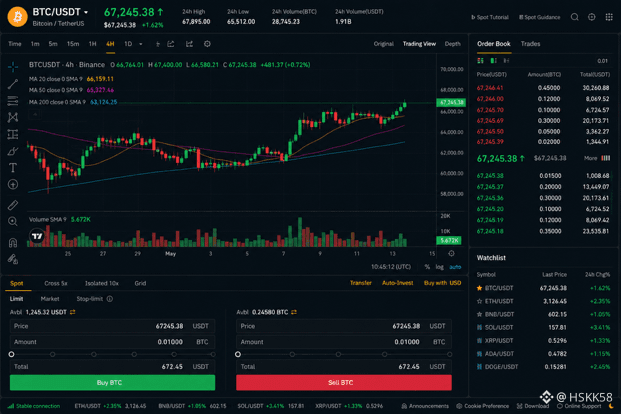Open the Fibonacci retracement tool
The width and height of the screenshot is (621, 414).
coord(13,101)
